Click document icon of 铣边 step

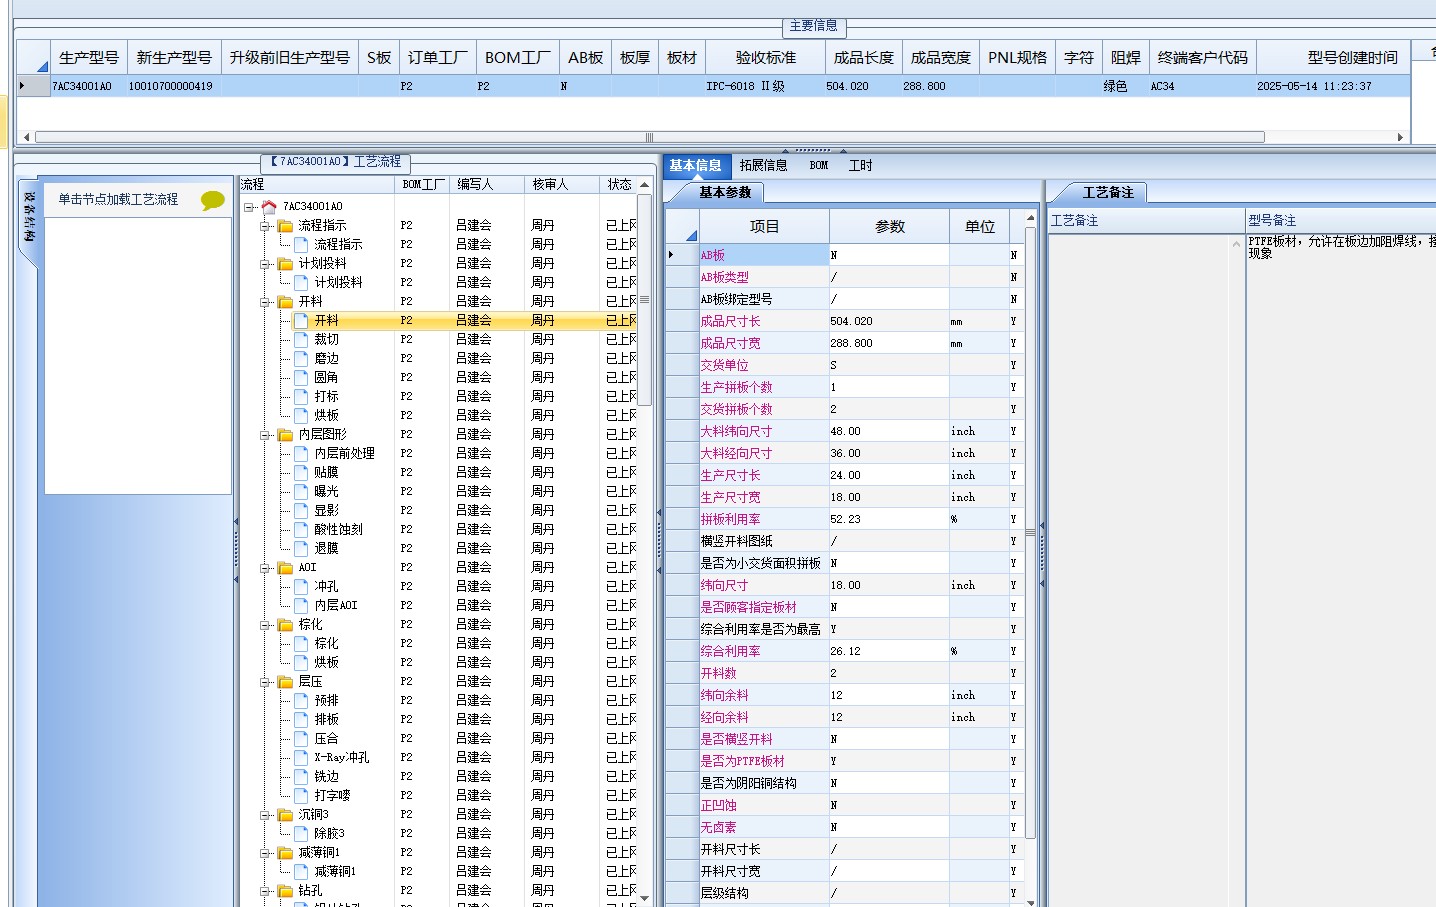click(x=301, y=777)
